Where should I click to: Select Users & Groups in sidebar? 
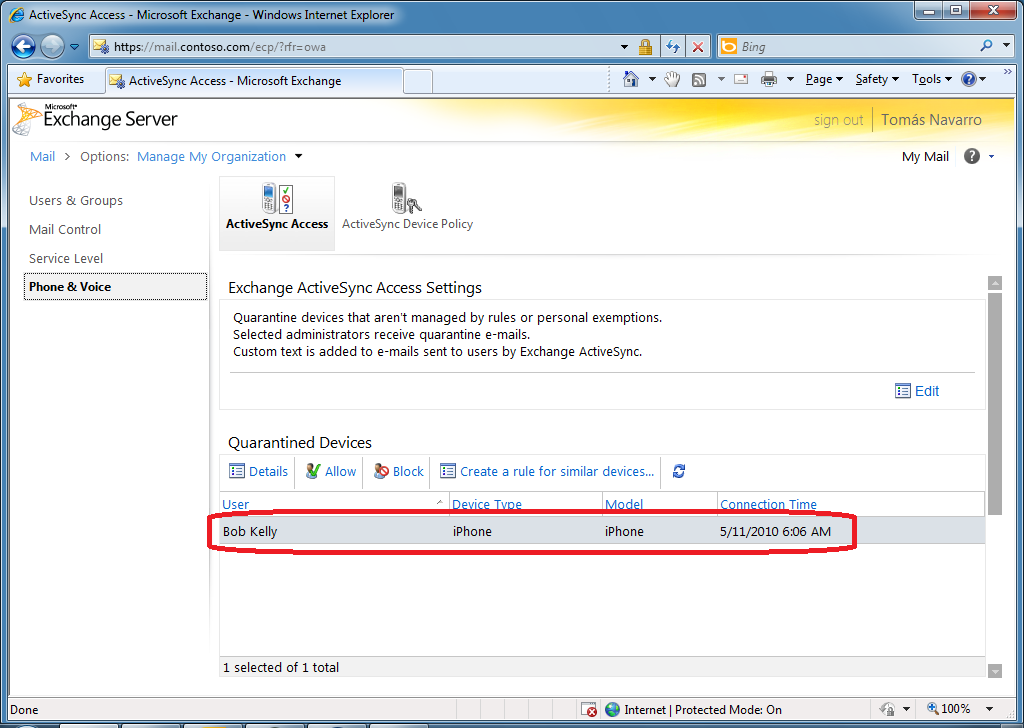[76, 200]
